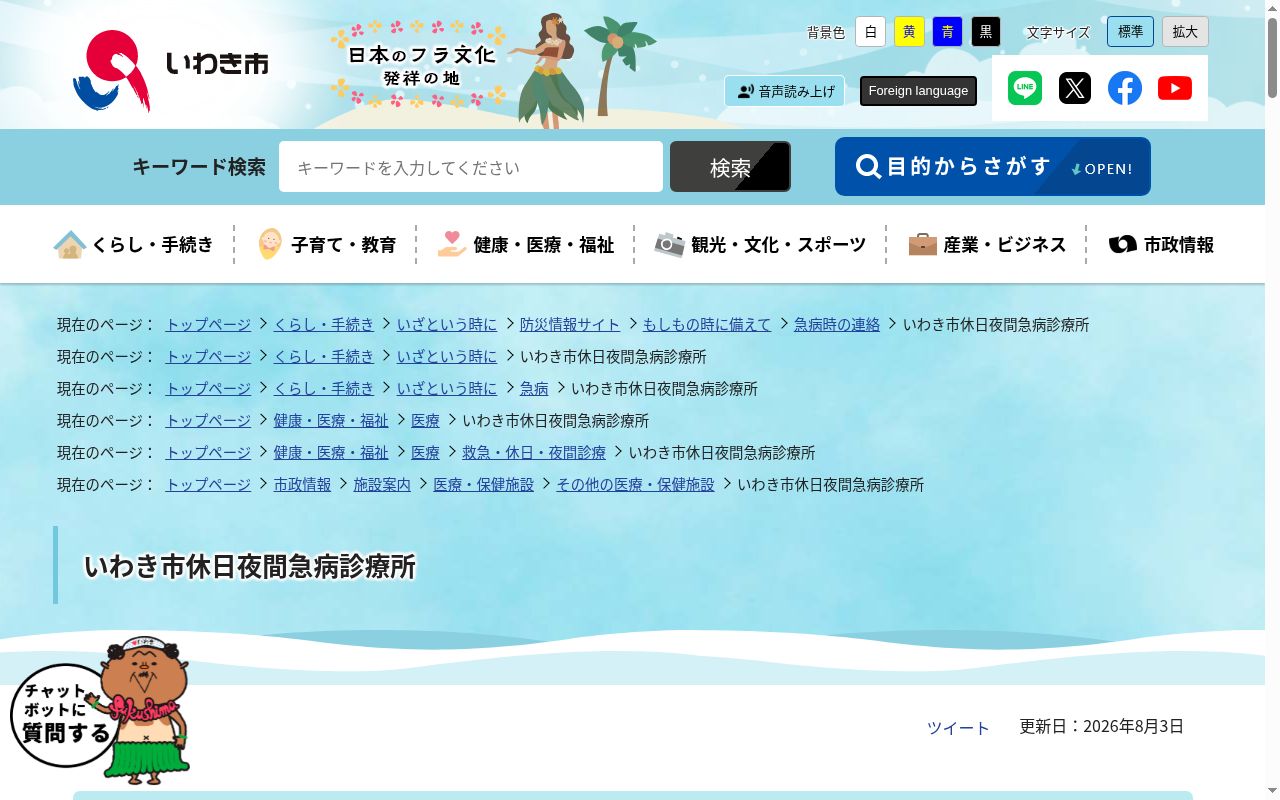Set background color to blue (青)
This screenshot has width=1280, height=800.
pos(947,32)
